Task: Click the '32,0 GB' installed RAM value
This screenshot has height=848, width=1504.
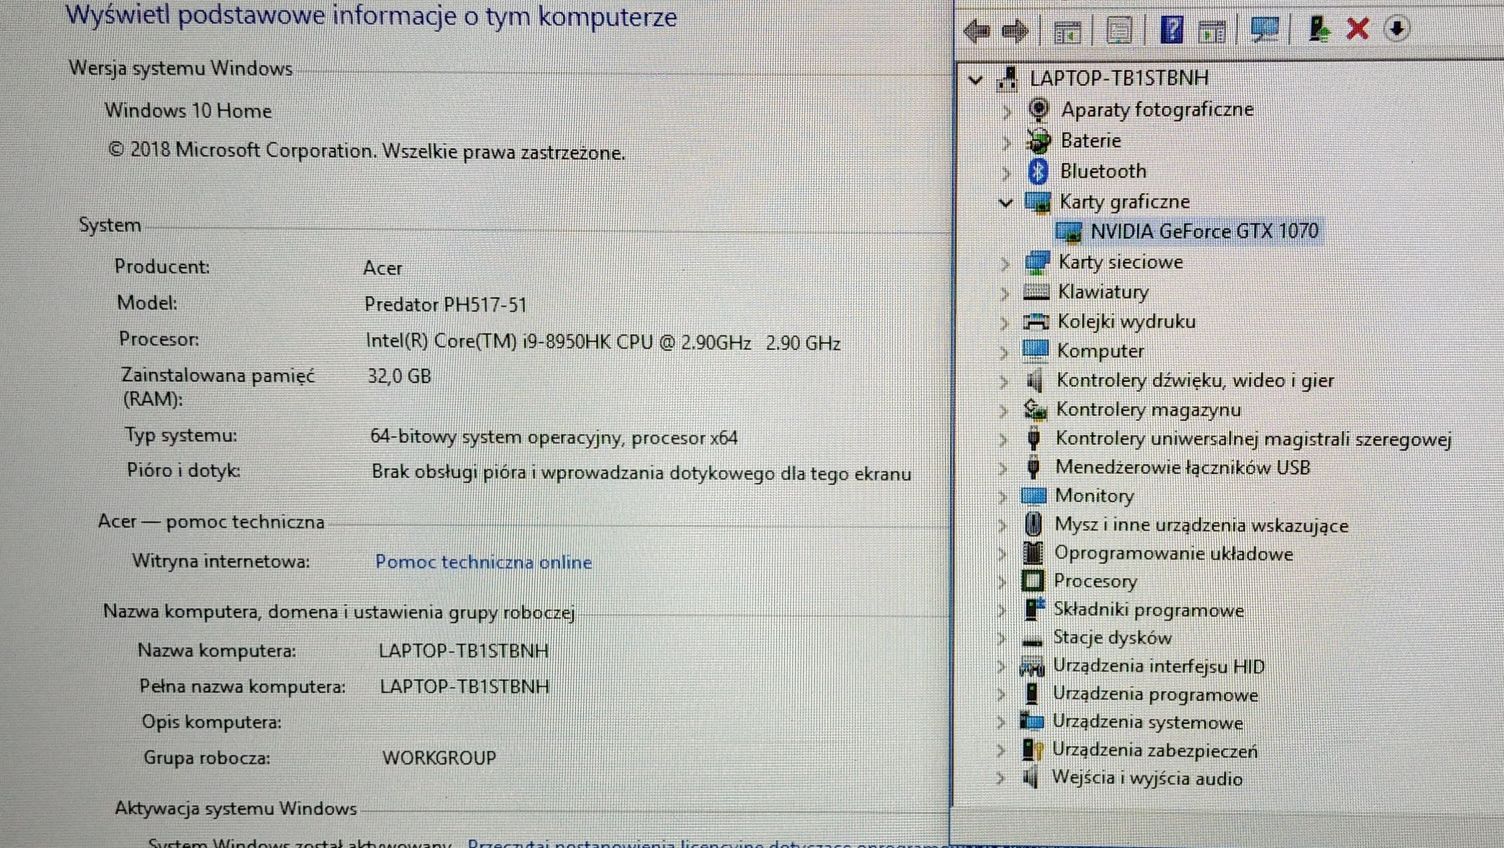Action: pyautogui.click(x=399, y=376)
